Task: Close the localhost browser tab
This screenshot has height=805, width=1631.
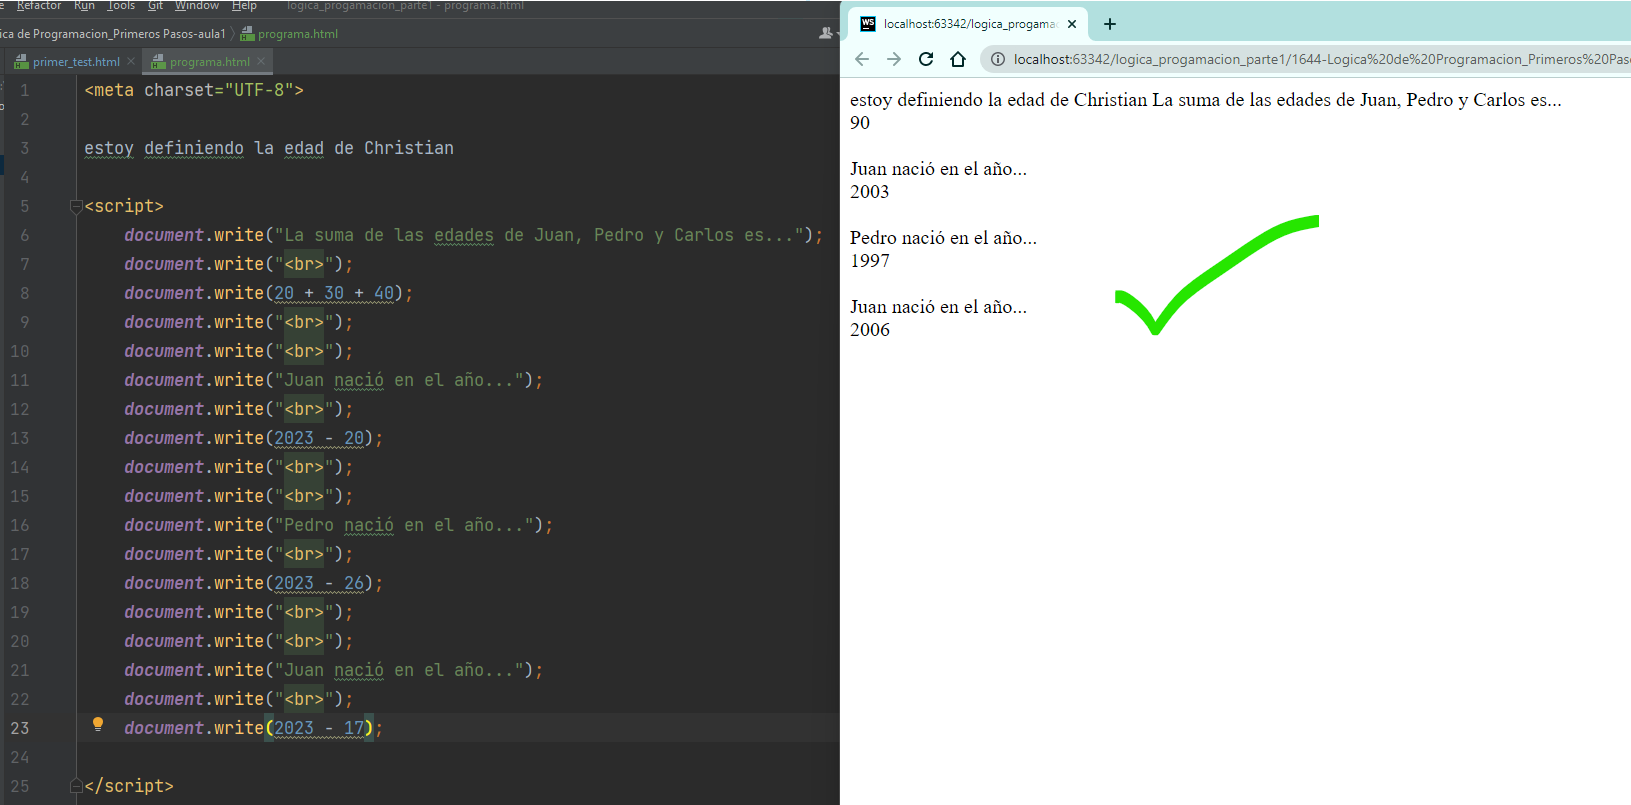Action: (x=1072, y=24)
